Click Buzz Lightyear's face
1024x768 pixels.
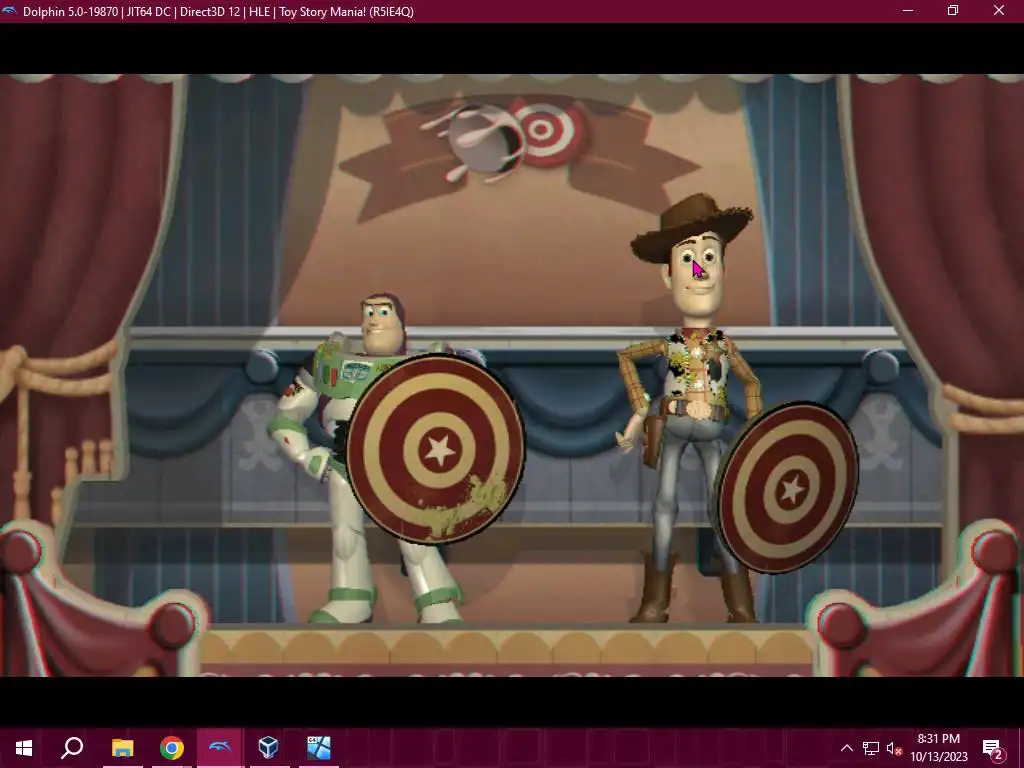(x=383, y=325)
